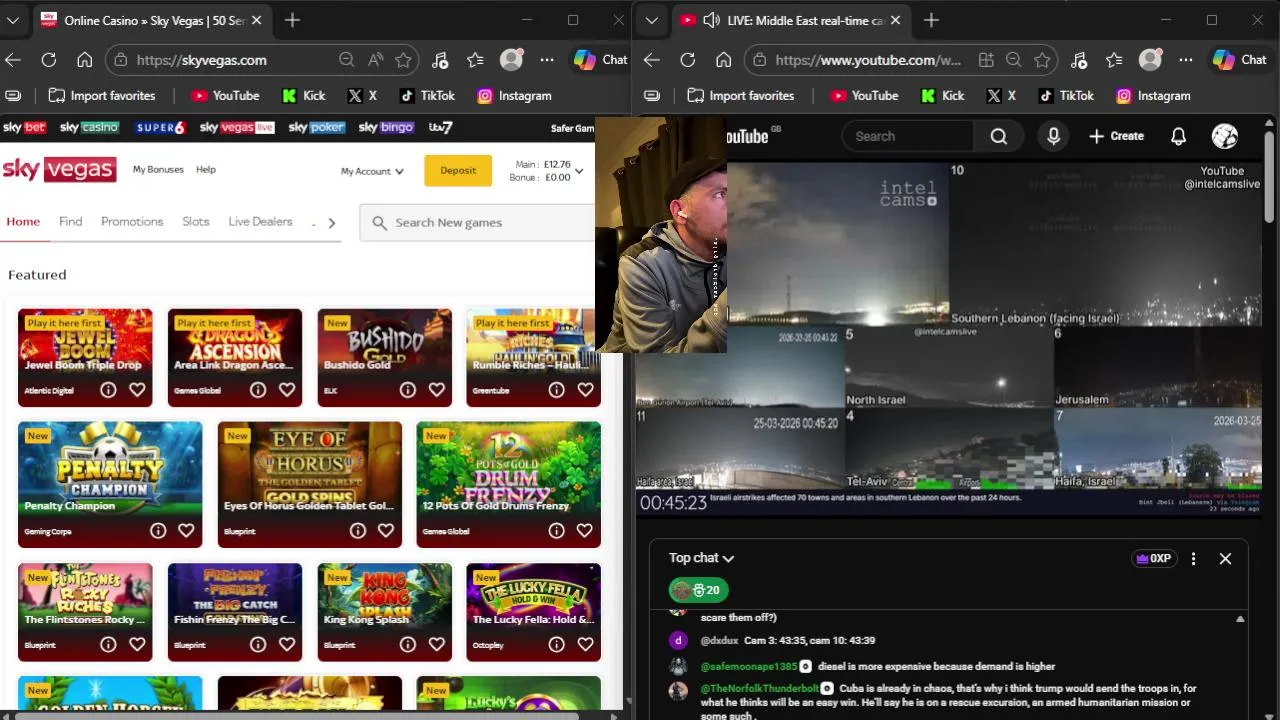This screenshot has height=720, width=1280.
Task: Open My Bonuses page
Action: 158,170
